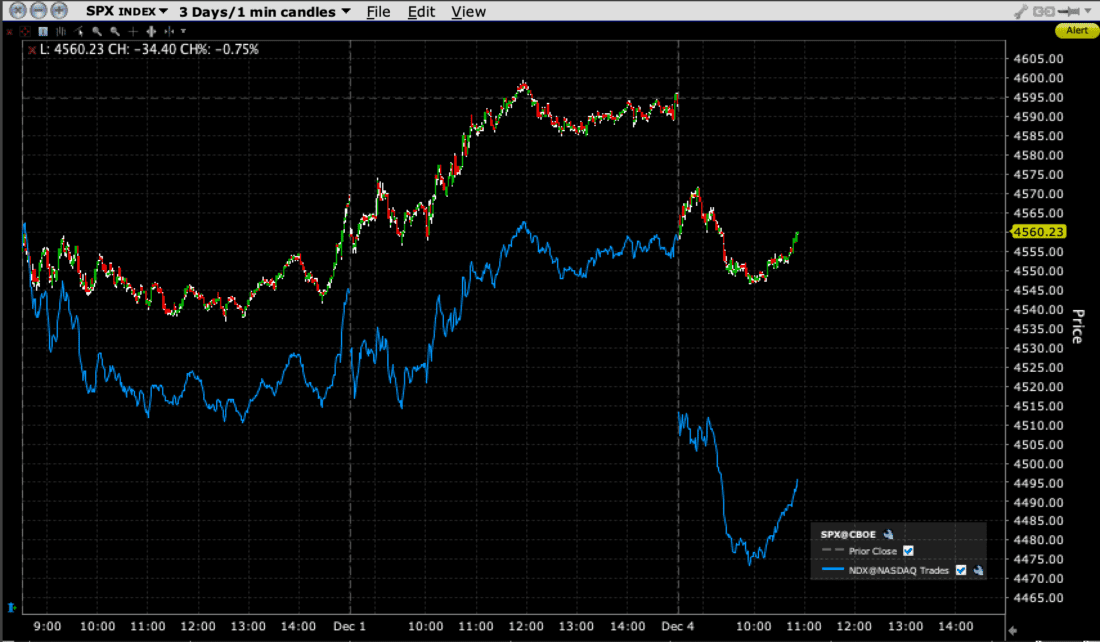Click the blue marker icon at bottom-left corner
The image size is (1100, 642).
coord(11,607)
